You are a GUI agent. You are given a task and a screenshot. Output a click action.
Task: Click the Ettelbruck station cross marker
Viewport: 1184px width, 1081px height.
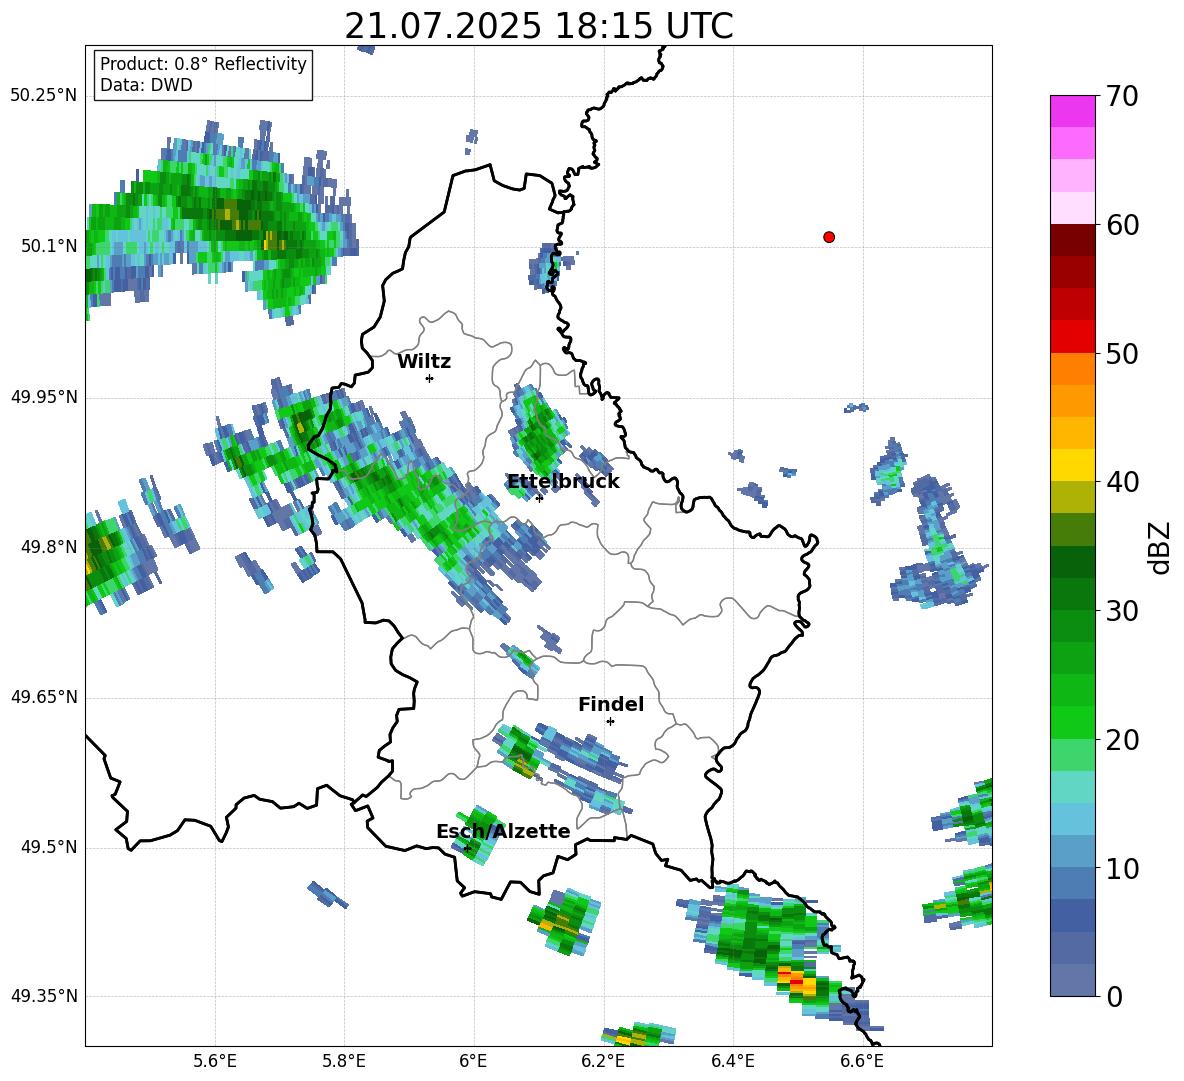[539, 498]
